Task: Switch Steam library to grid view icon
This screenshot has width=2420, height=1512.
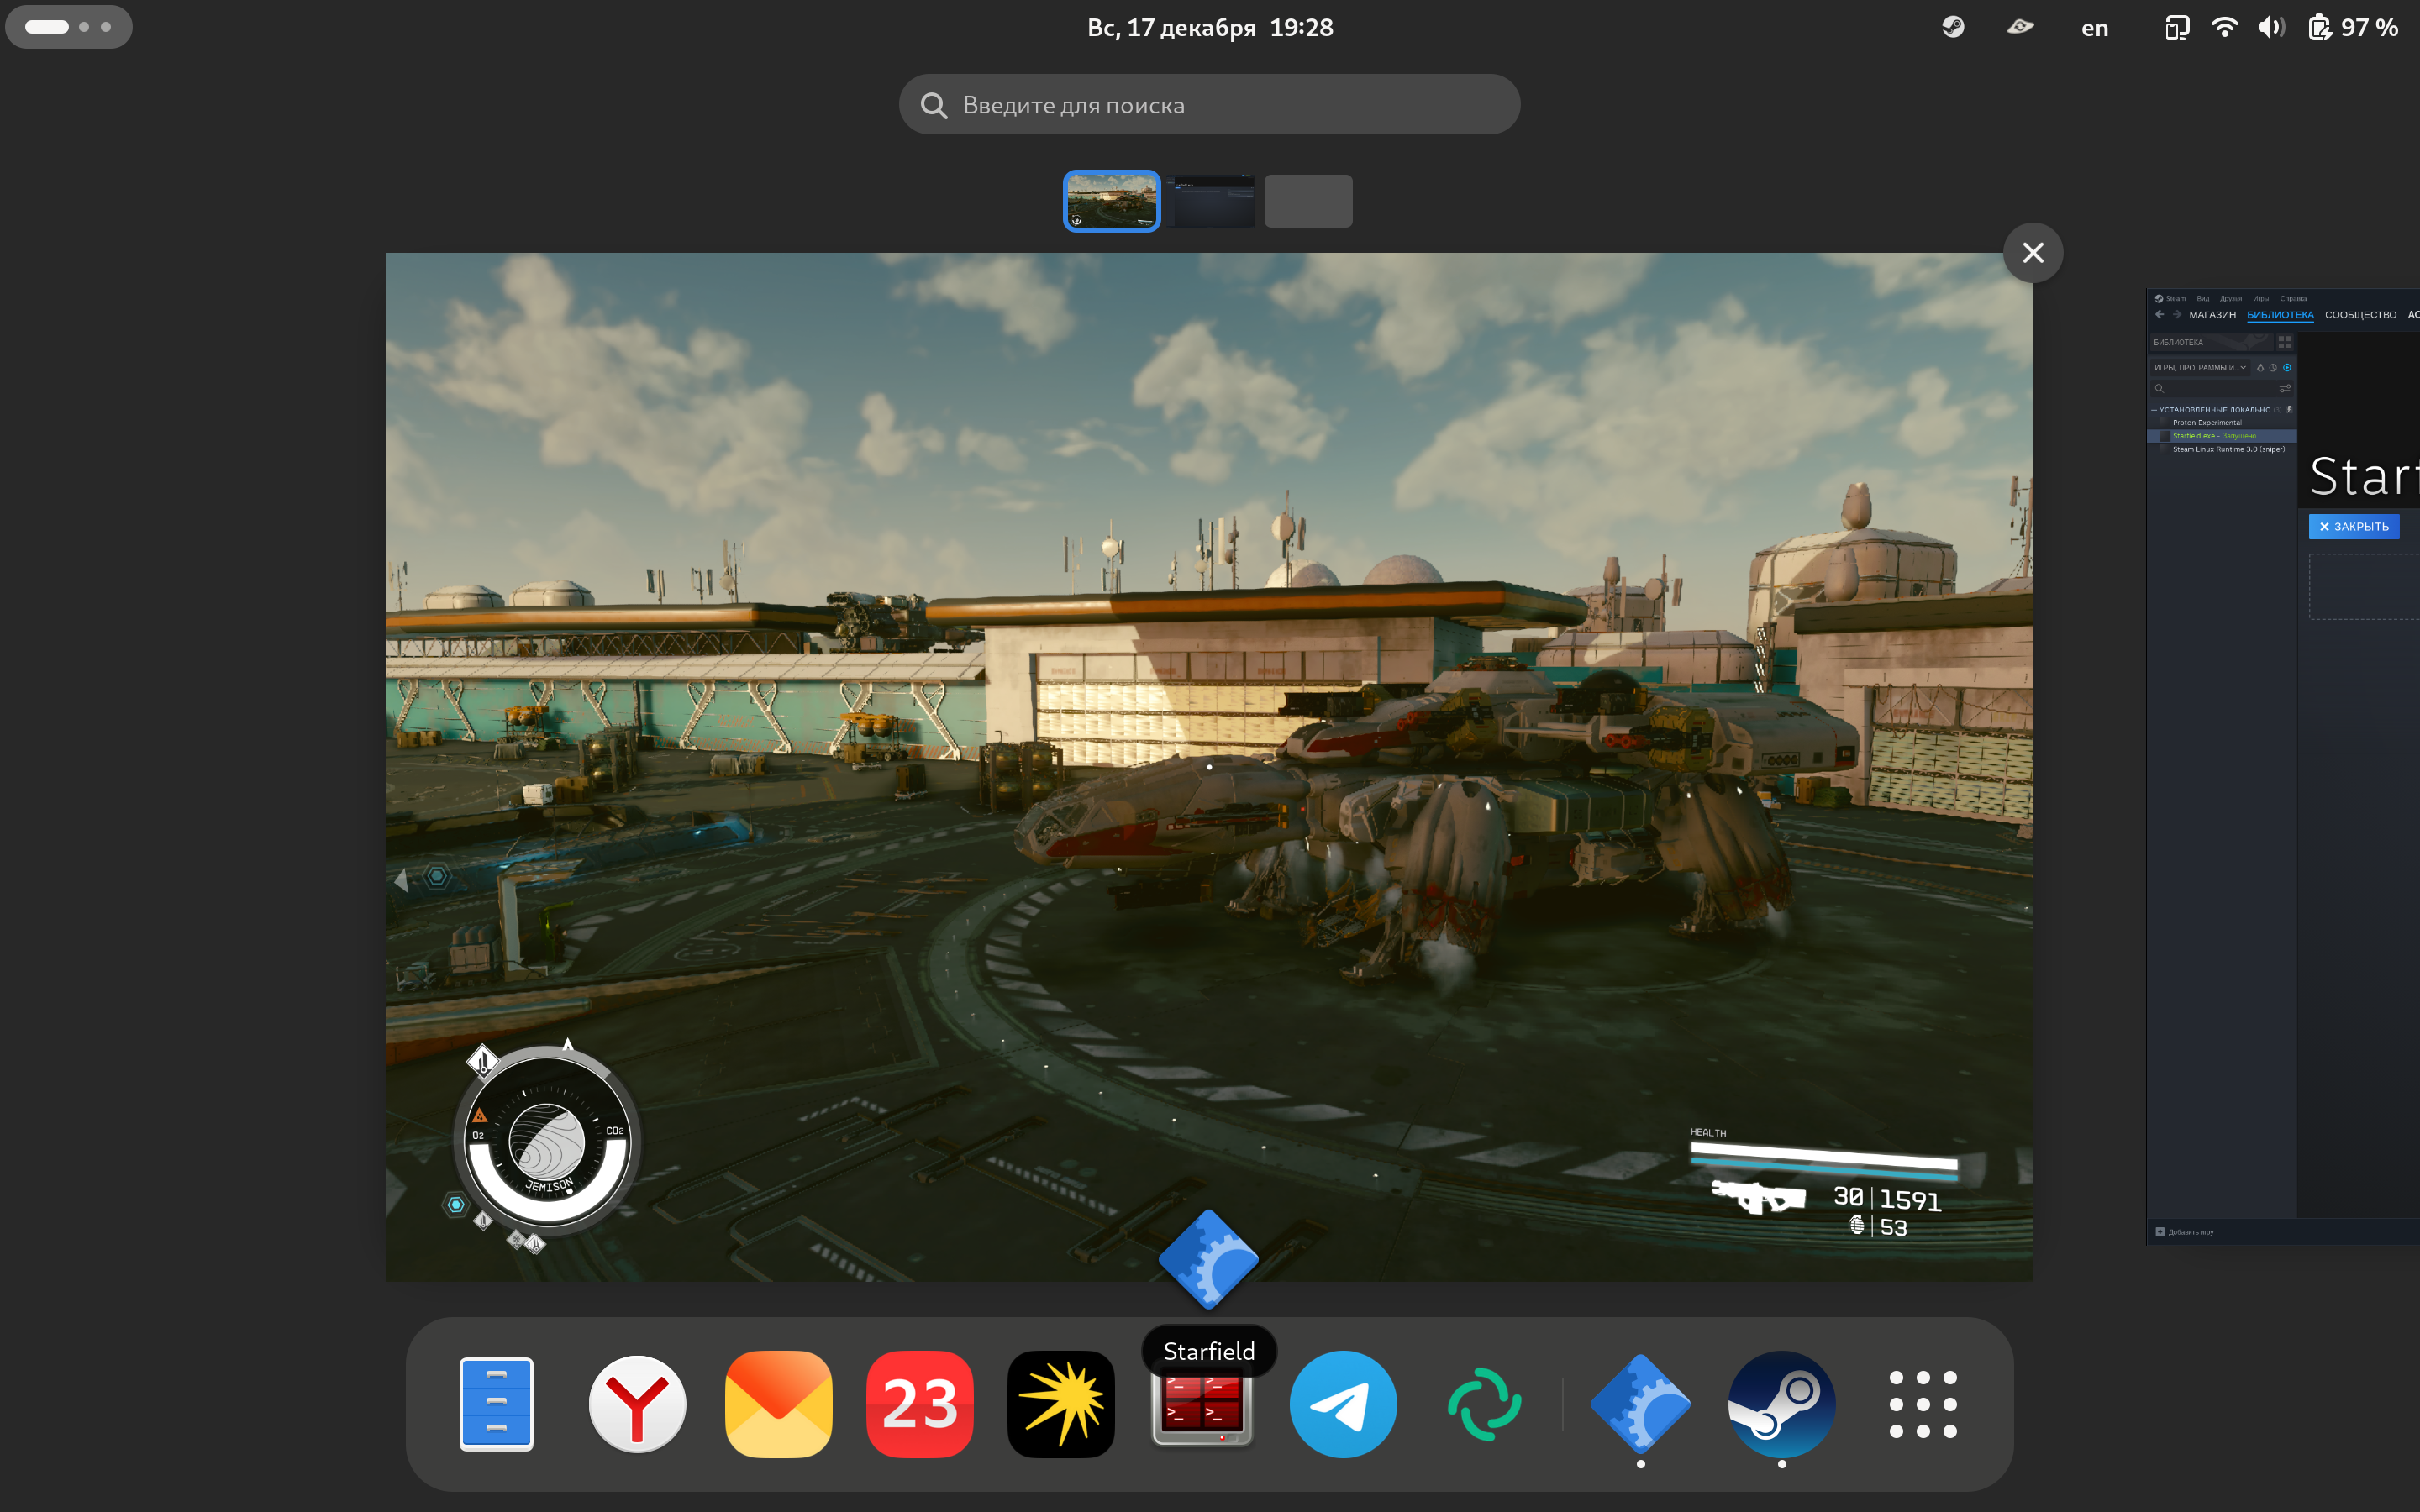Action: [2285, 342]
